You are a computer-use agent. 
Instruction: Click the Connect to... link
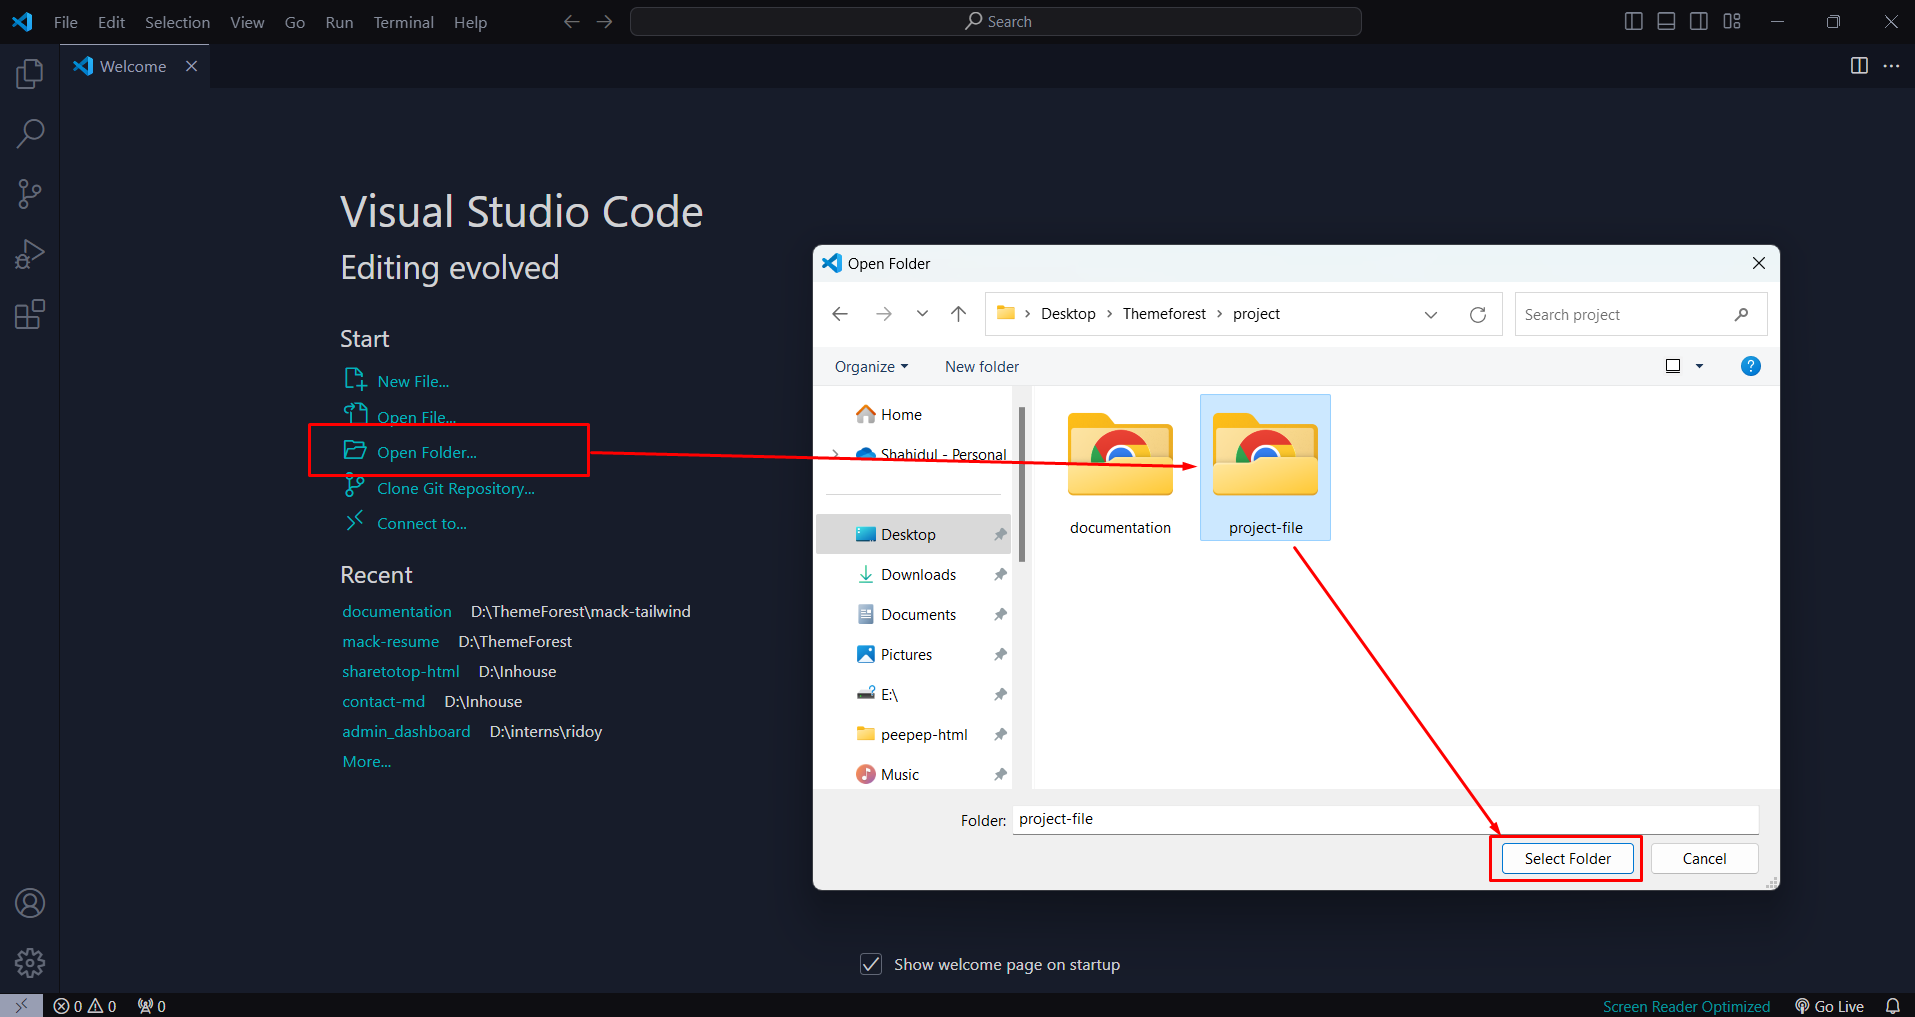pyautogui.click(x=422, y=524)
